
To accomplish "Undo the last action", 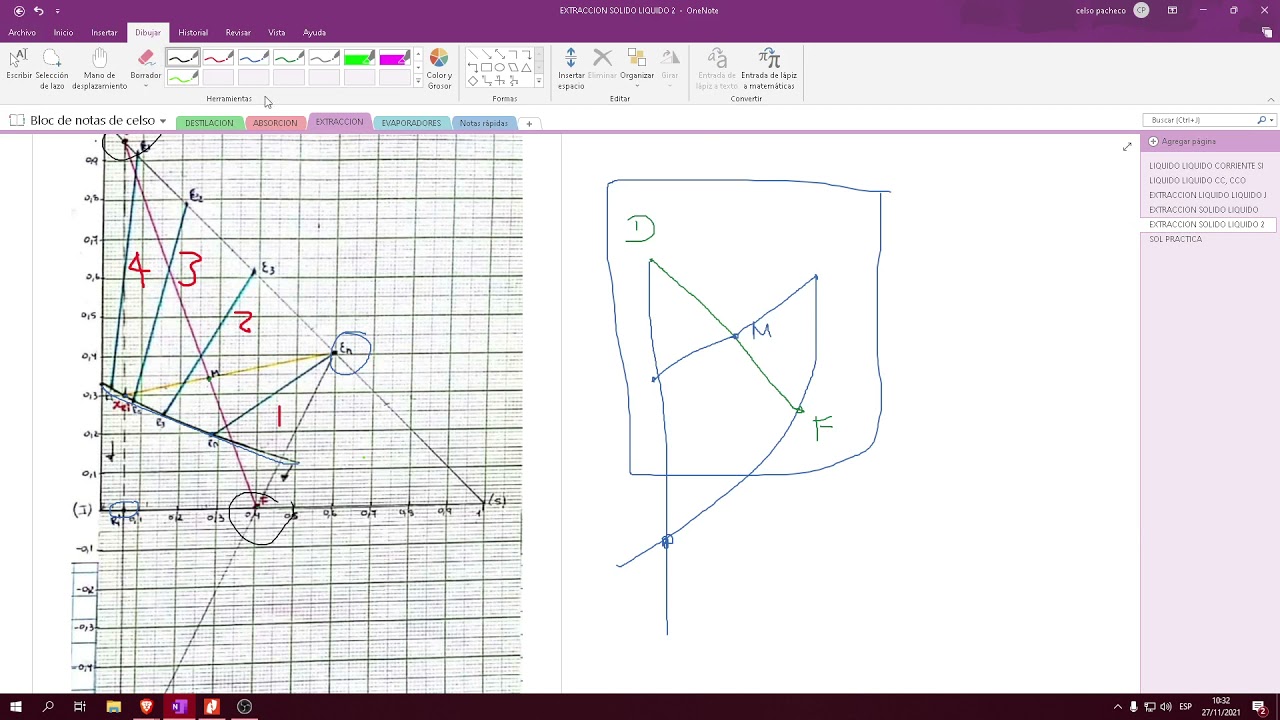I will click(38, 10).
